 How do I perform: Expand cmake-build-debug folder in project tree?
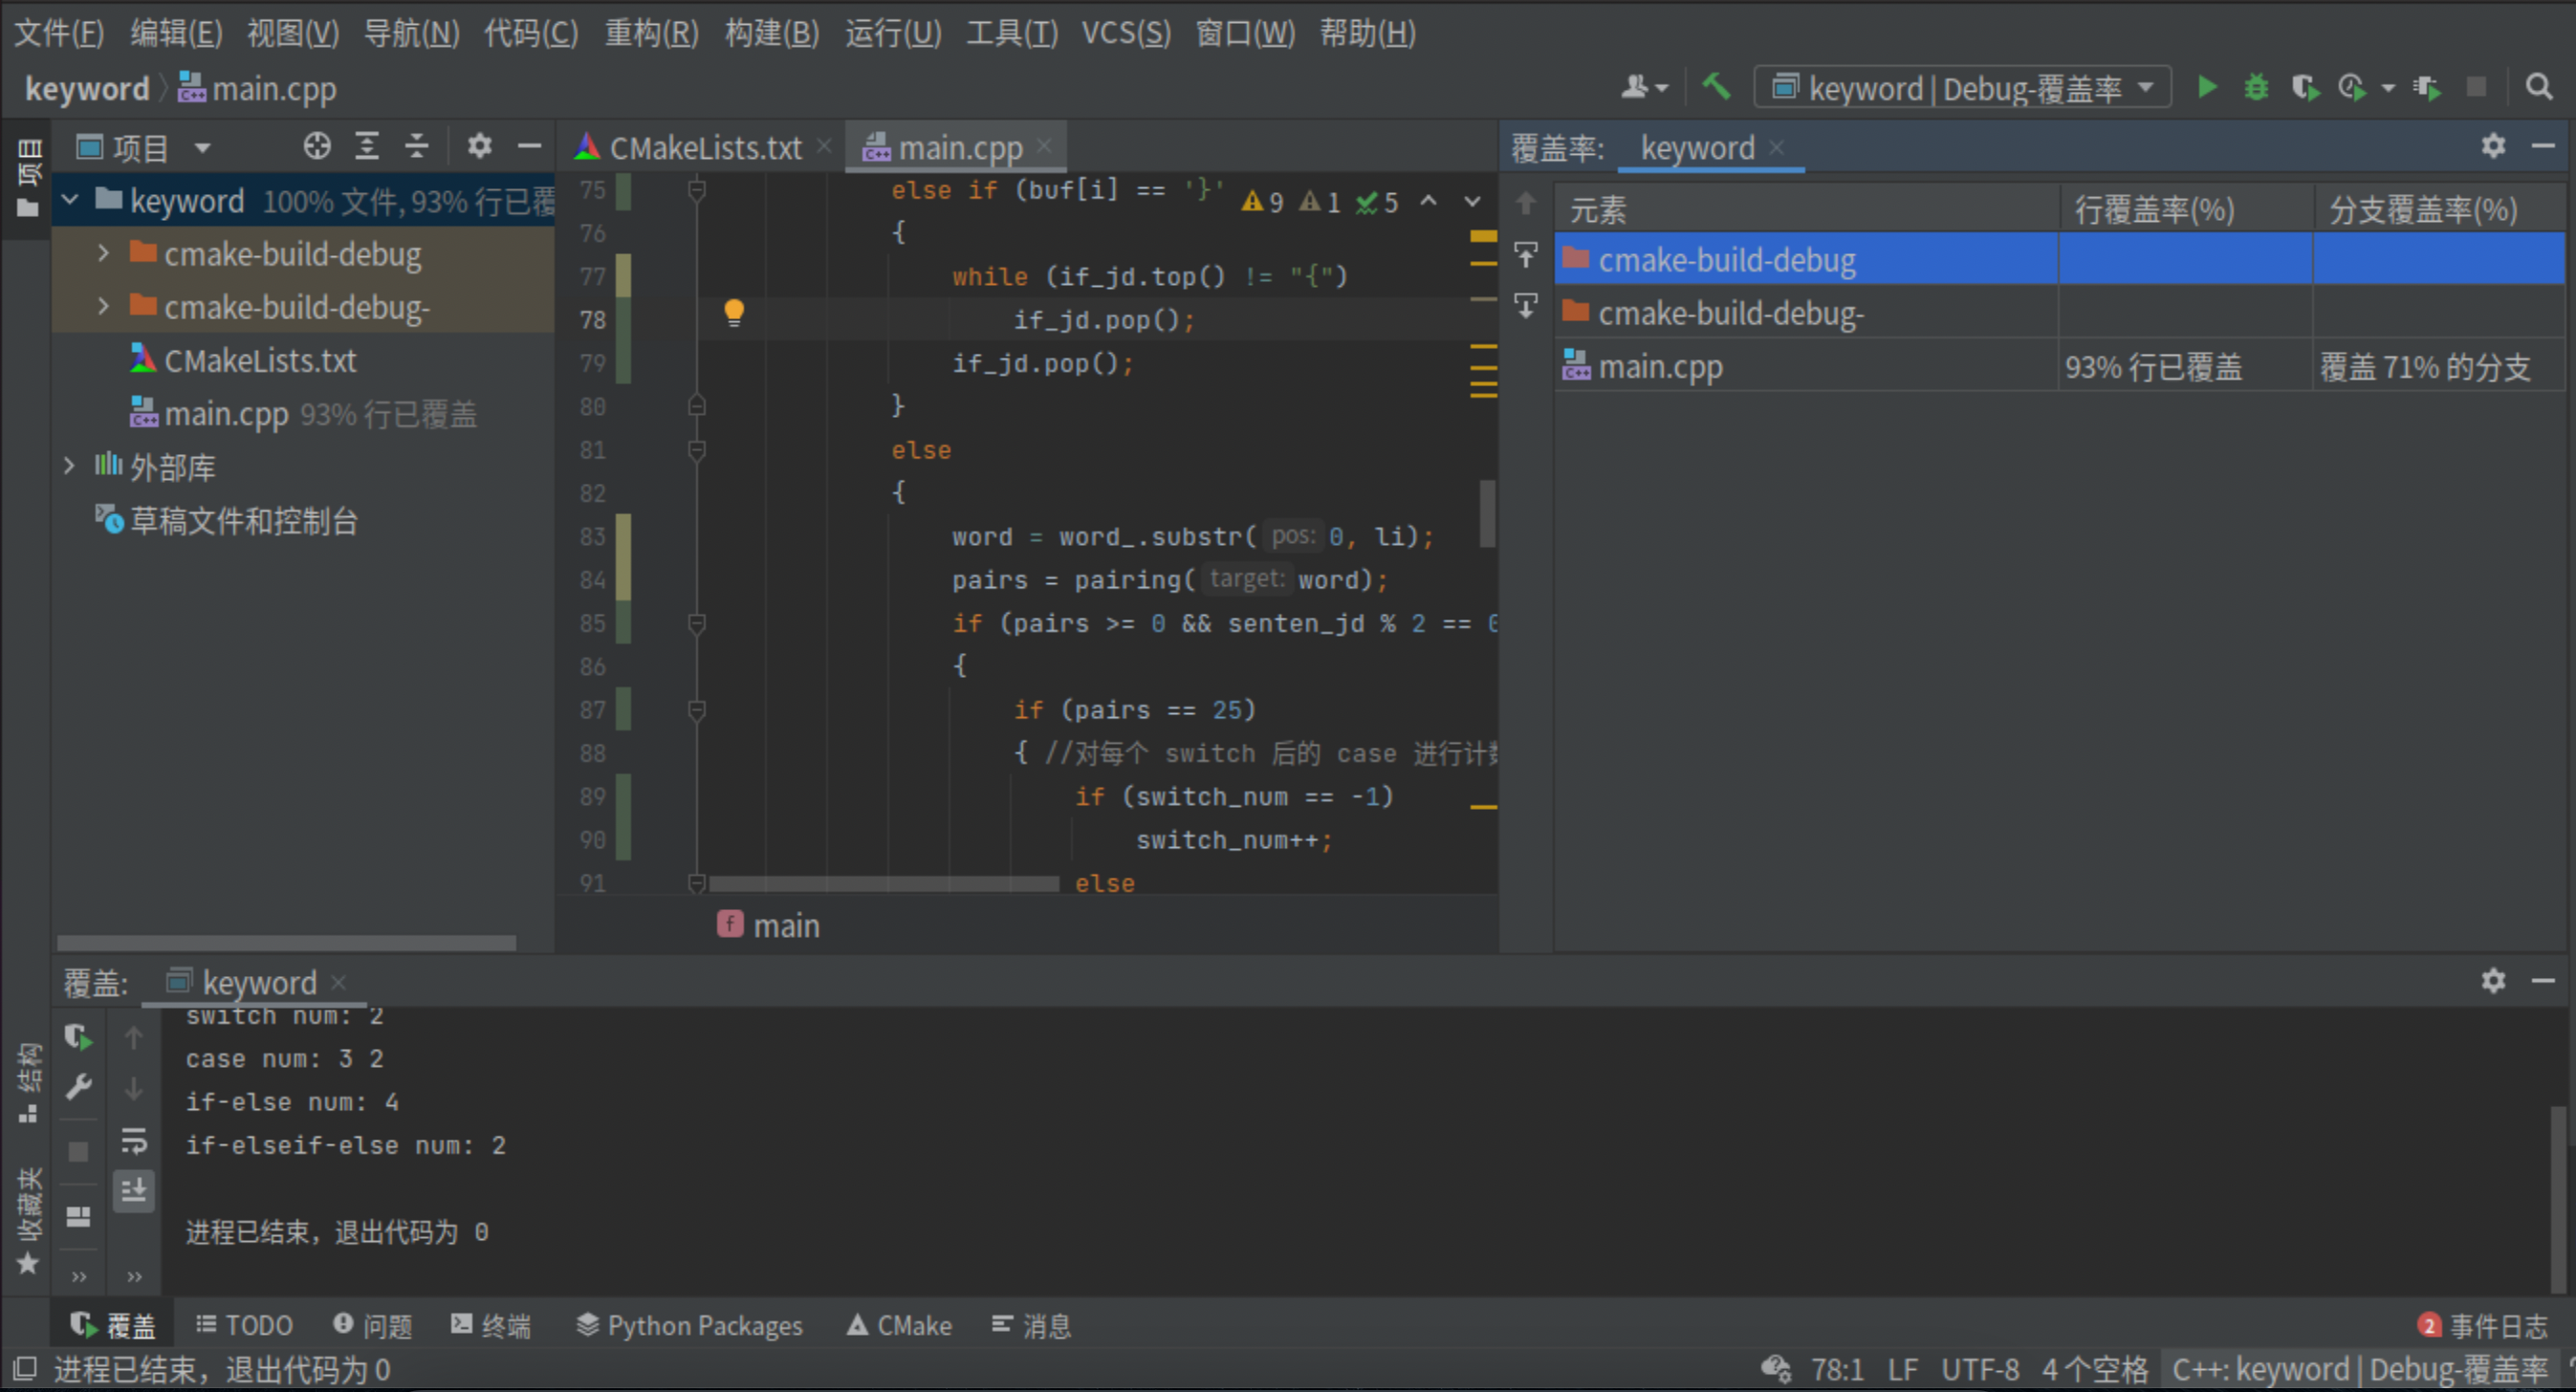[103, 254]
